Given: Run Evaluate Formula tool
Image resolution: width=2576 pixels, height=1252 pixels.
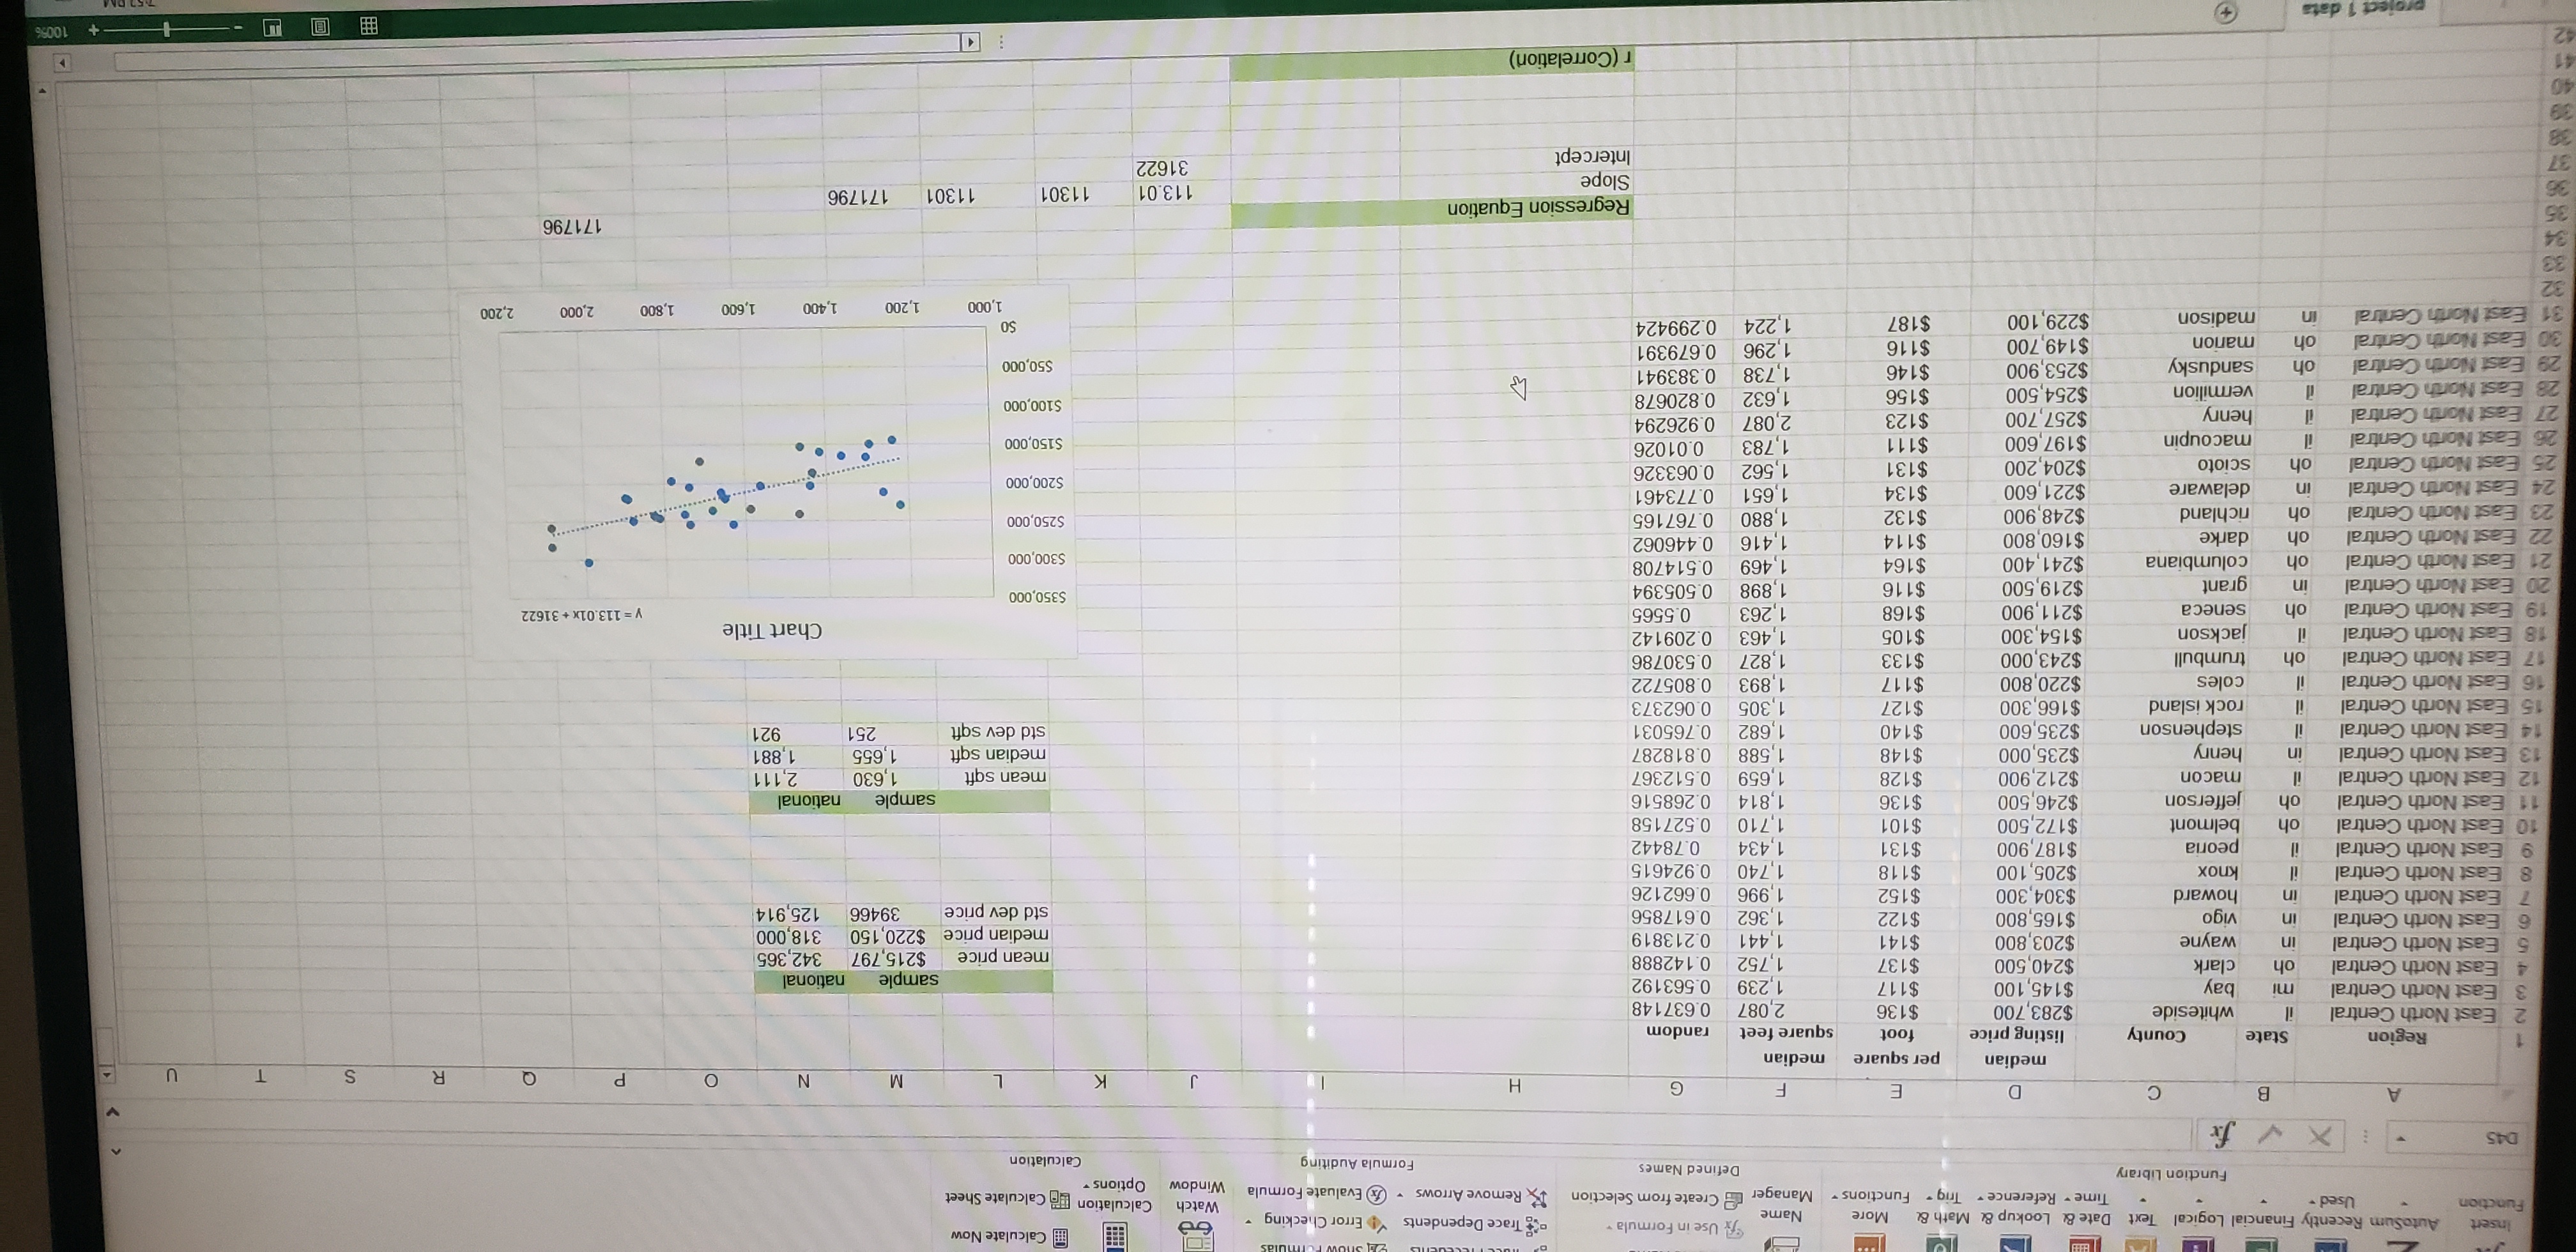Looking at the screenshot, I should pos(1310,1193).
